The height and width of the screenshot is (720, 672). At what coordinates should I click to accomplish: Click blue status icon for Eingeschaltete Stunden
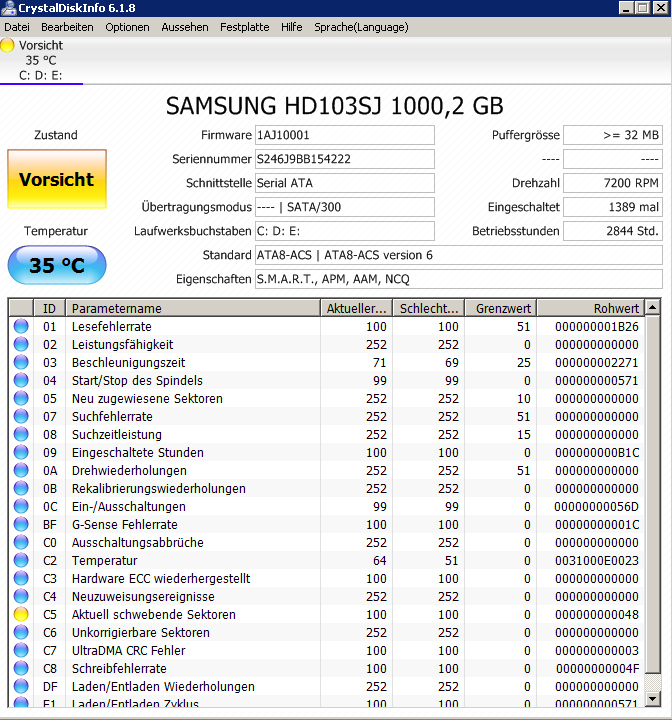[21, 452]
